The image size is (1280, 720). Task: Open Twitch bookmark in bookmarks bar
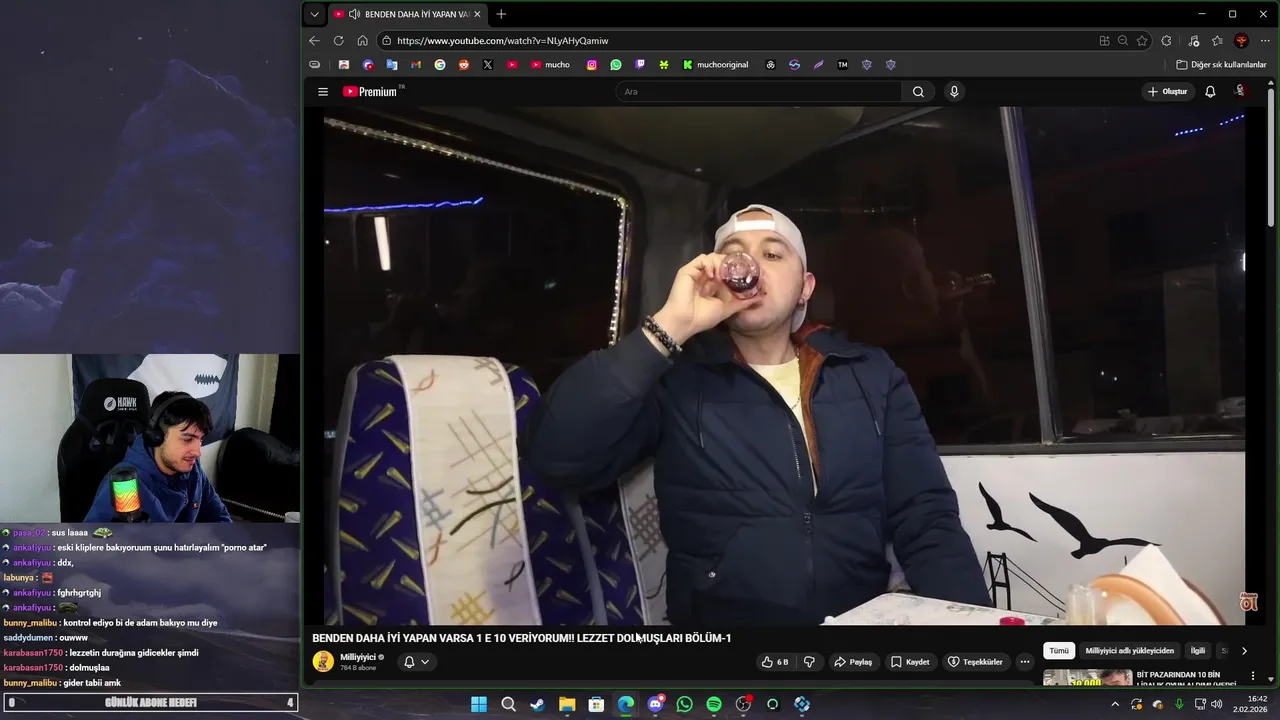(640, 65)
